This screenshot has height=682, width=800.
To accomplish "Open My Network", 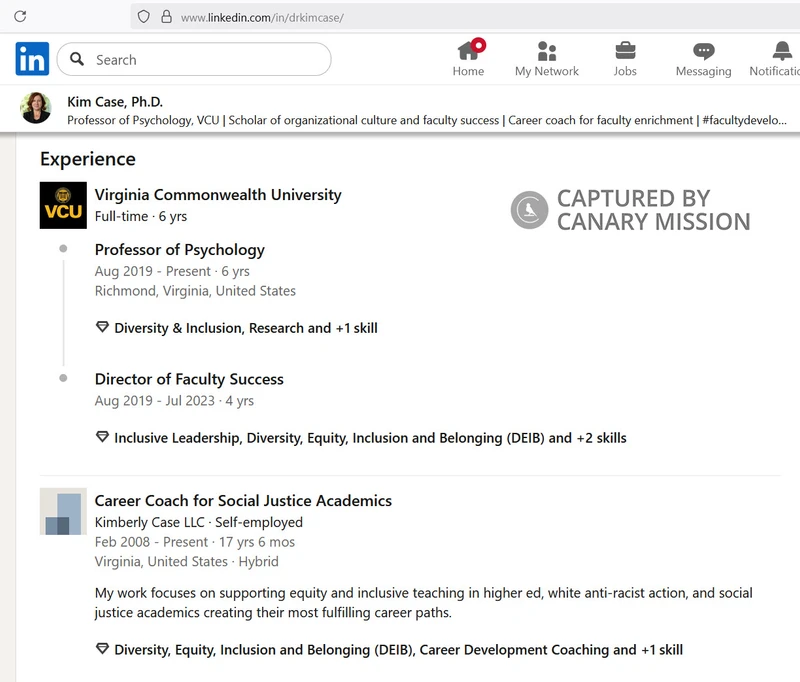I will click(x=546, y=58).
